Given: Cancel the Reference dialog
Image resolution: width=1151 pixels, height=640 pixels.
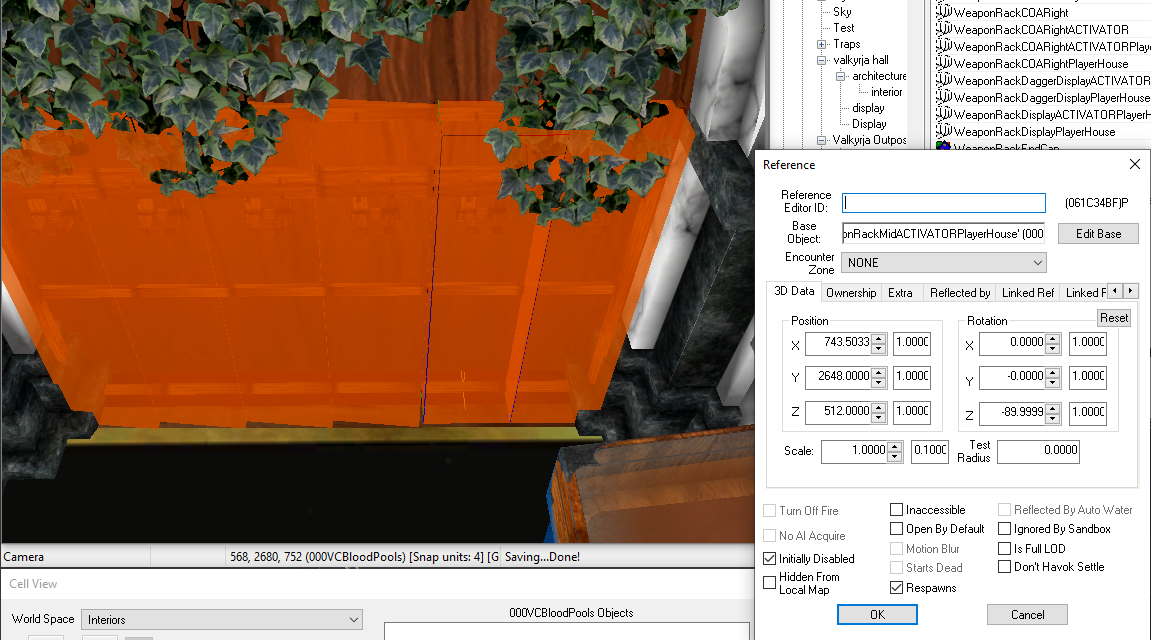Looking at the screenshot, I should click(1027, 614).
